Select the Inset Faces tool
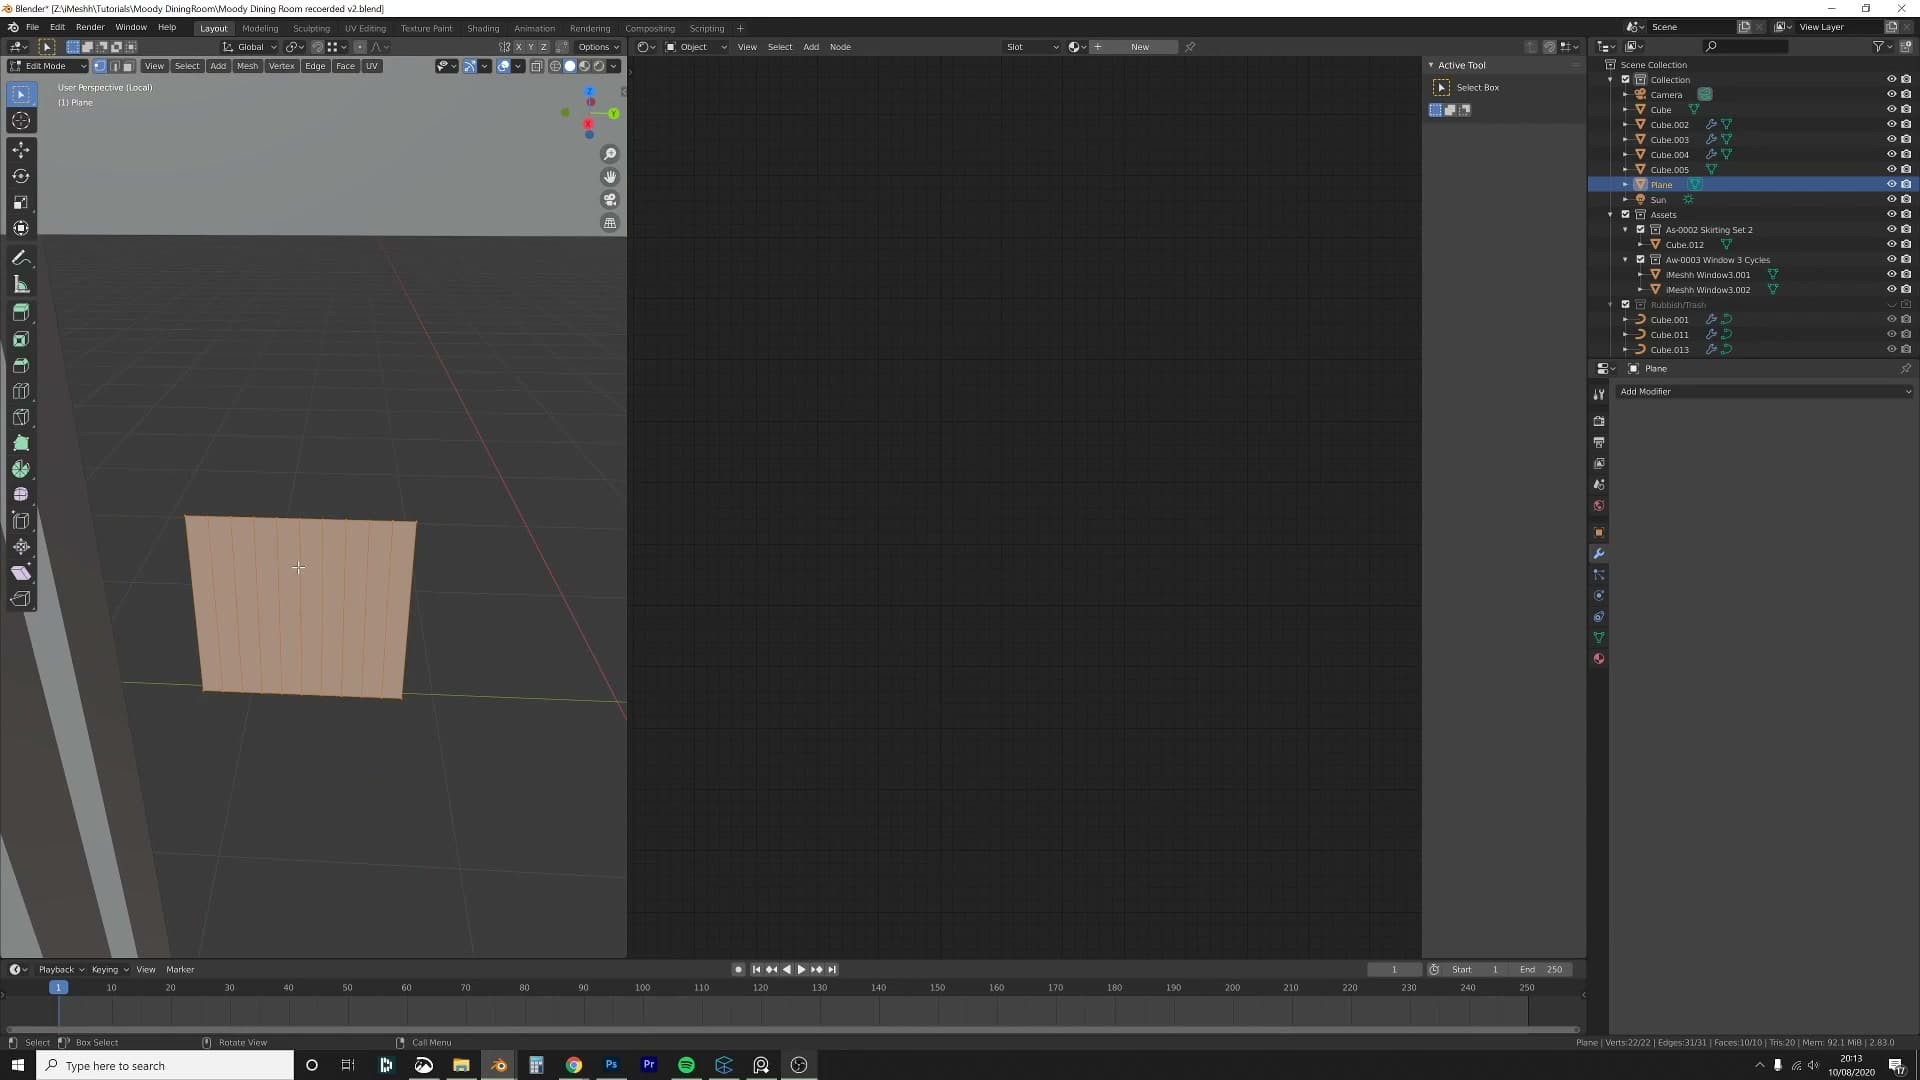Image resolution: width=1920 pixels, height=1080 pixels. tap(21, 340)
